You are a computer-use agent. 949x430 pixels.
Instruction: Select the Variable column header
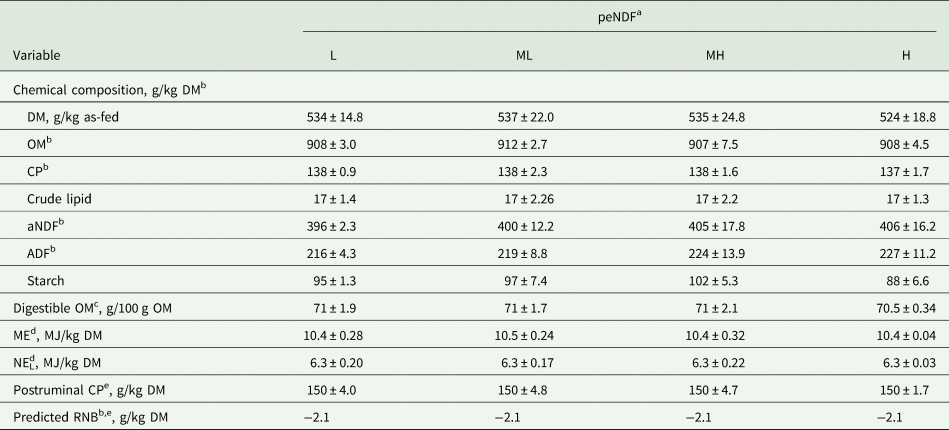39,53
